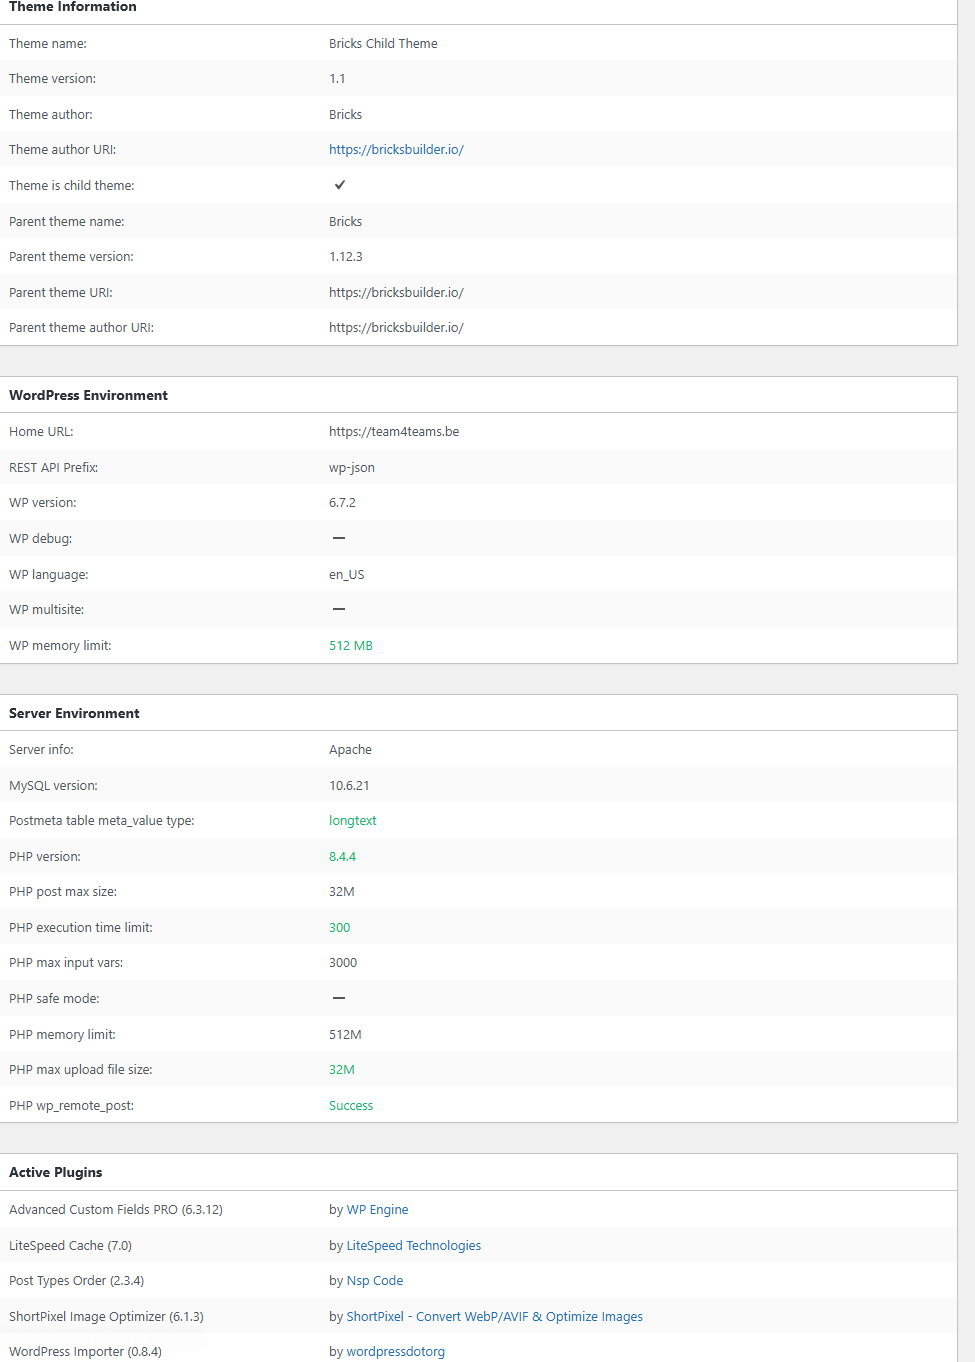Click the PHP max input vars value '3000'

point(343,963)
